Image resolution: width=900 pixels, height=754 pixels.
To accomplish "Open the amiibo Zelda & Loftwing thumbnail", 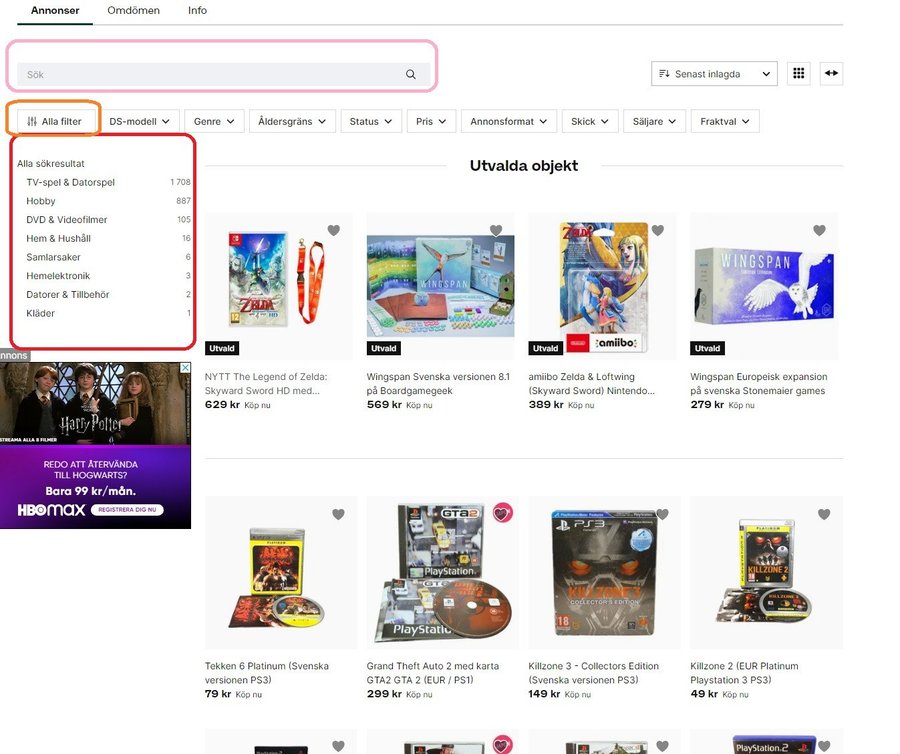I will [602, 286].
